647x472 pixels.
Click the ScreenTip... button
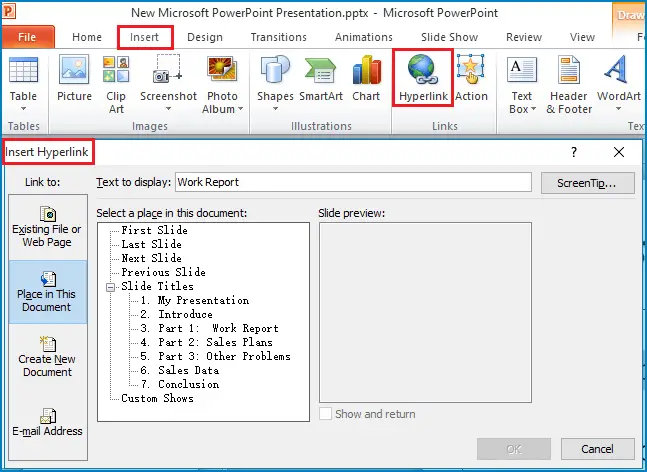pos(588,183)
